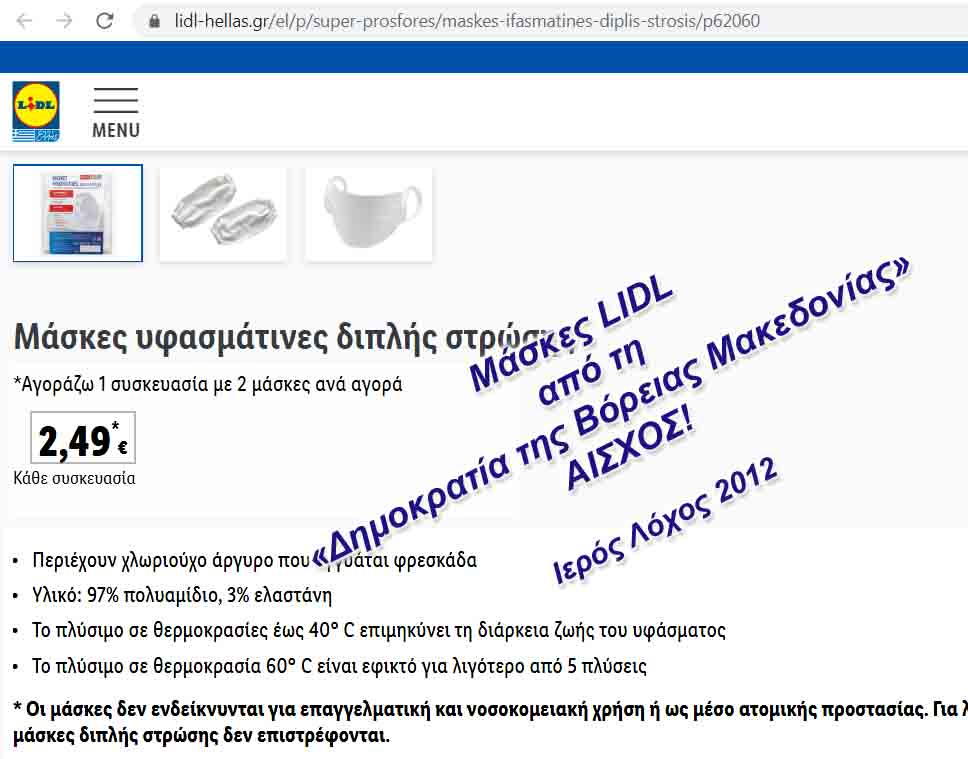Reload the page with the refresh icon
The image size is (968, 759).
(x=104, y=21)
